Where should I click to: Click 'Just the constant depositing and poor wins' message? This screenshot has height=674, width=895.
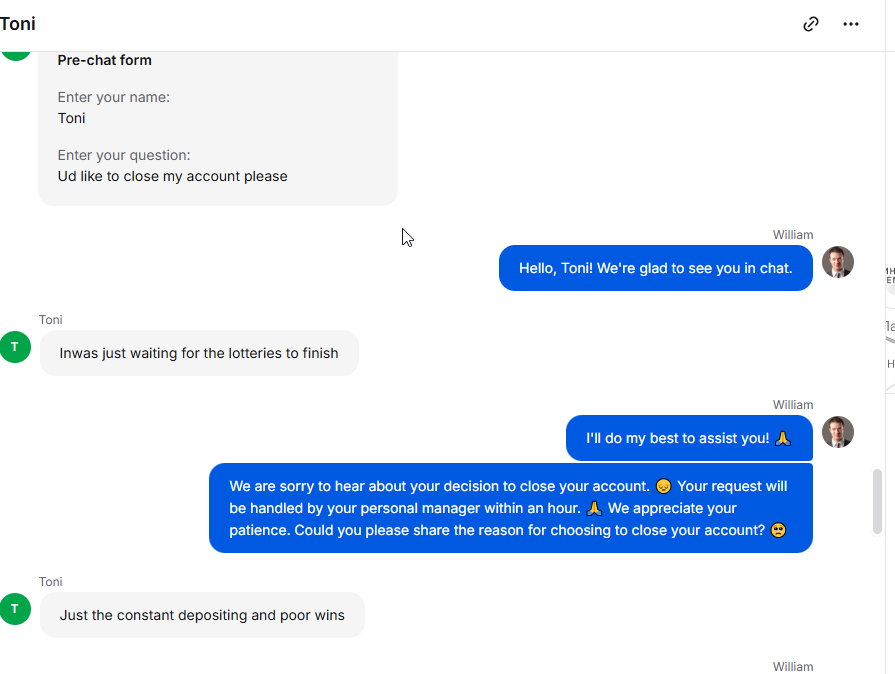pos(202,615)
